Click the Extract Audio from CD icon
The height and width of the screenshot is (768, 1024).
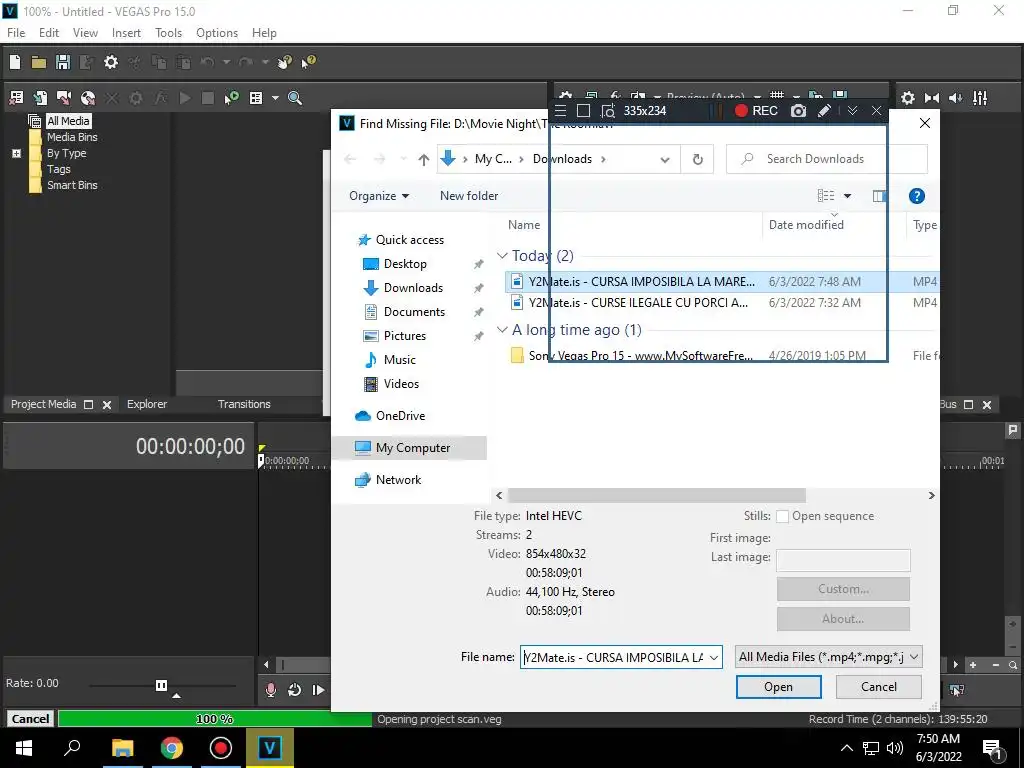pos(88,98)
